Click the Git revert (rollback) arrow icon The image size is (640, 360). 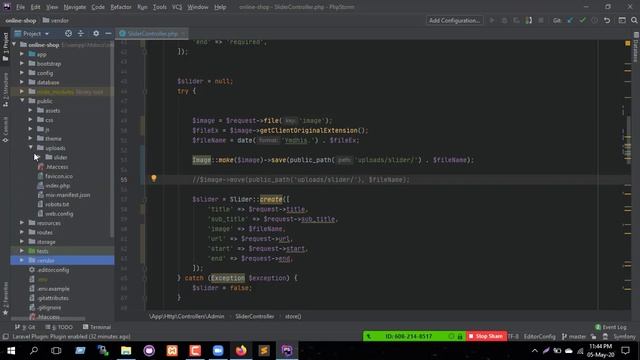(x=607, y=20)
